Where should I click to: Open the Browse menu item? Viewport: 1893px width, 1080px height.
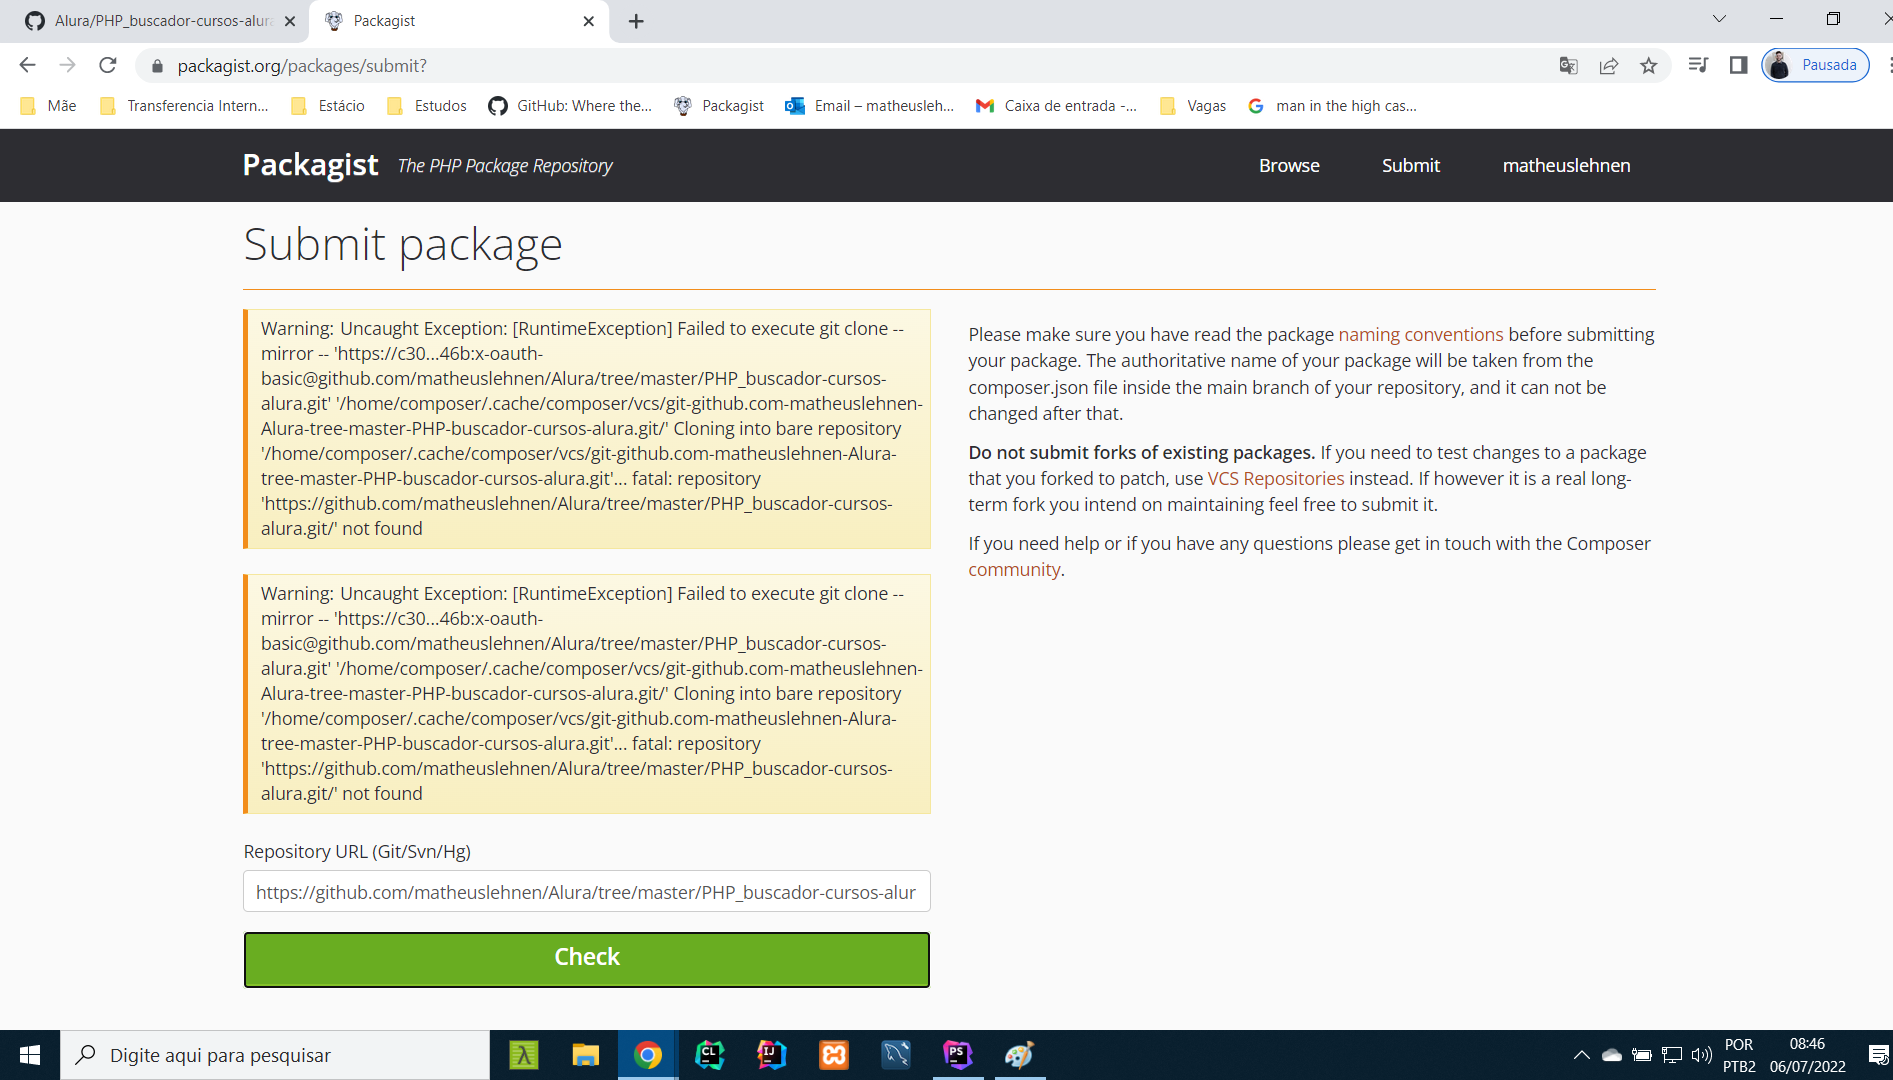click(x=1289, y=166)
